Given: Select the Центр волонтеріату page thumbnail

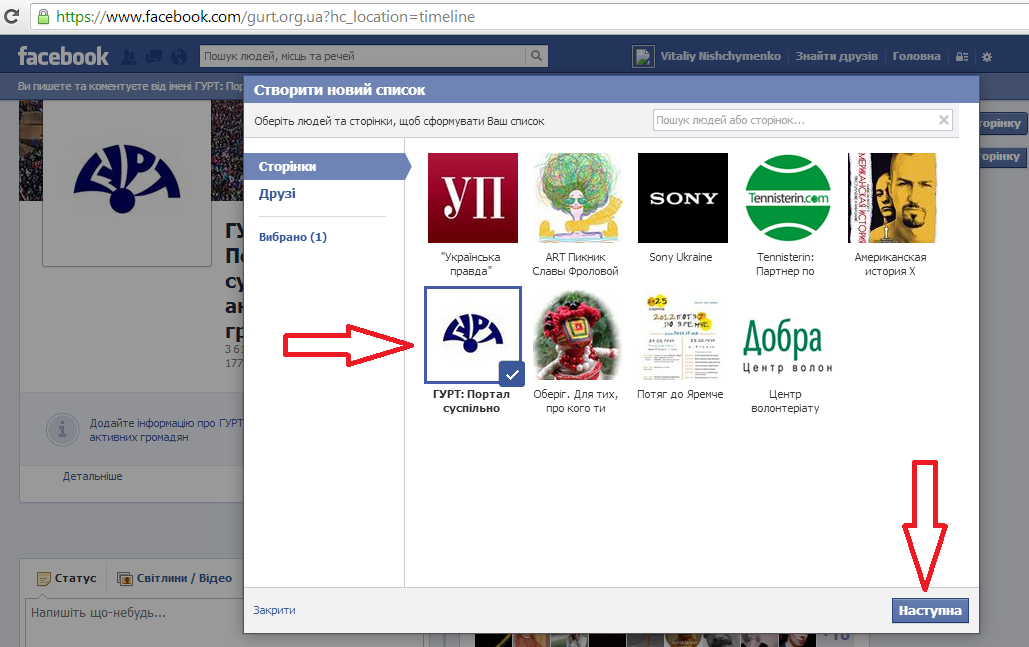Looking at the screenshot, I should click(788, 335).
